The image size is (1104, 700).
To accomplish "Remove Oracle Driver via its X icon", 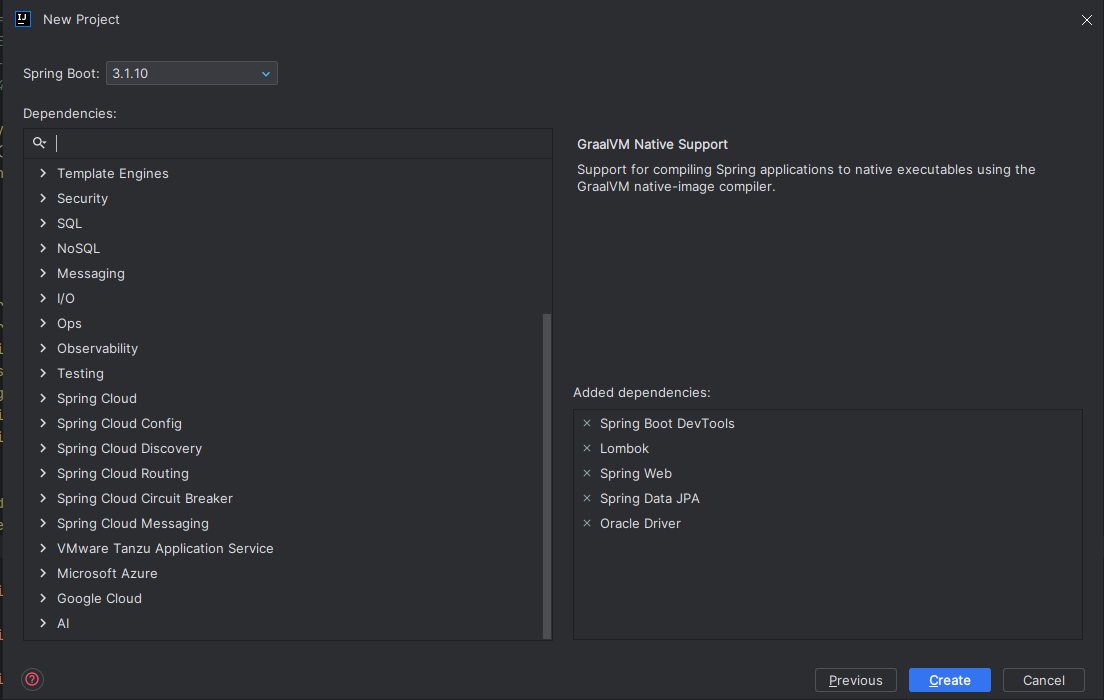I will coord(587,523).
